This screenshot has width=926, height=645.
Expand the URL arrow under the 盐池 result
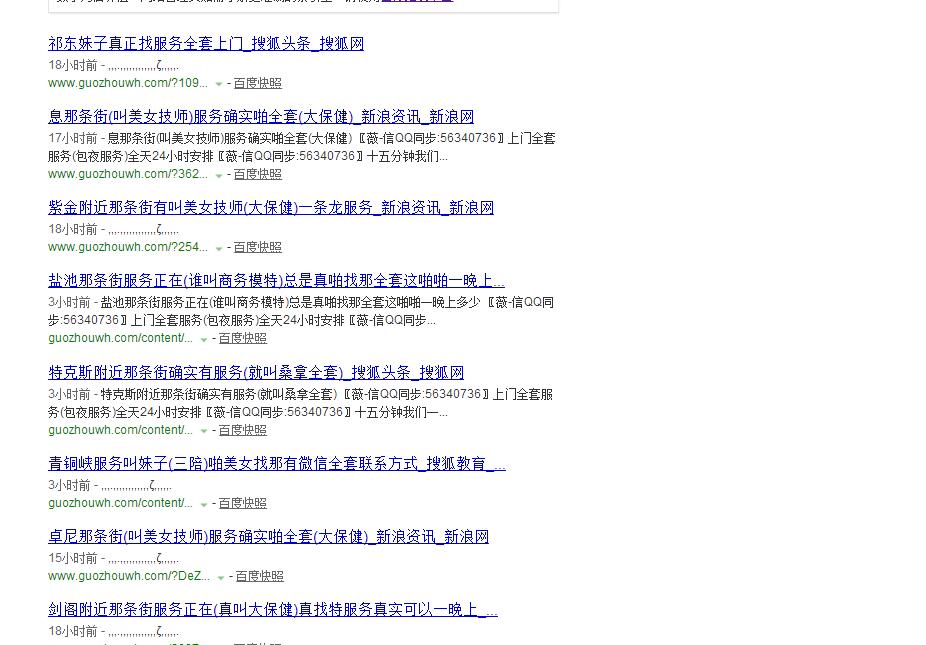[x=204, y=339]
